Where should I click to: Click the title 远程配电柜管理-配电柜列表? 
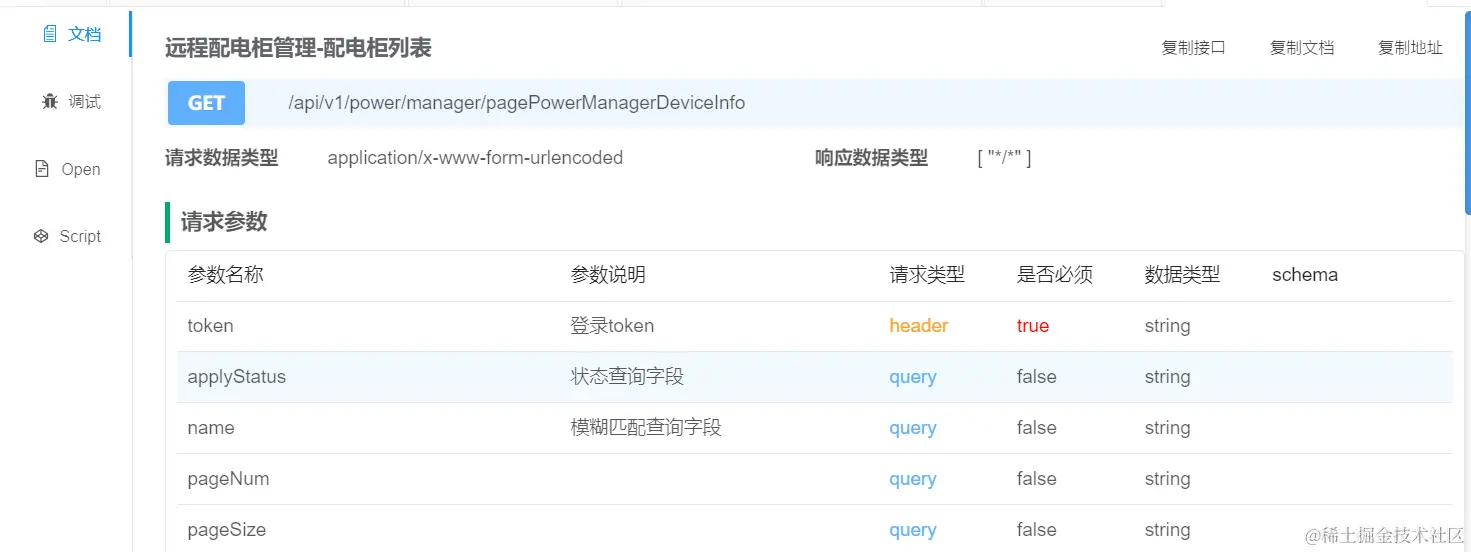click(x=298, y=47)
